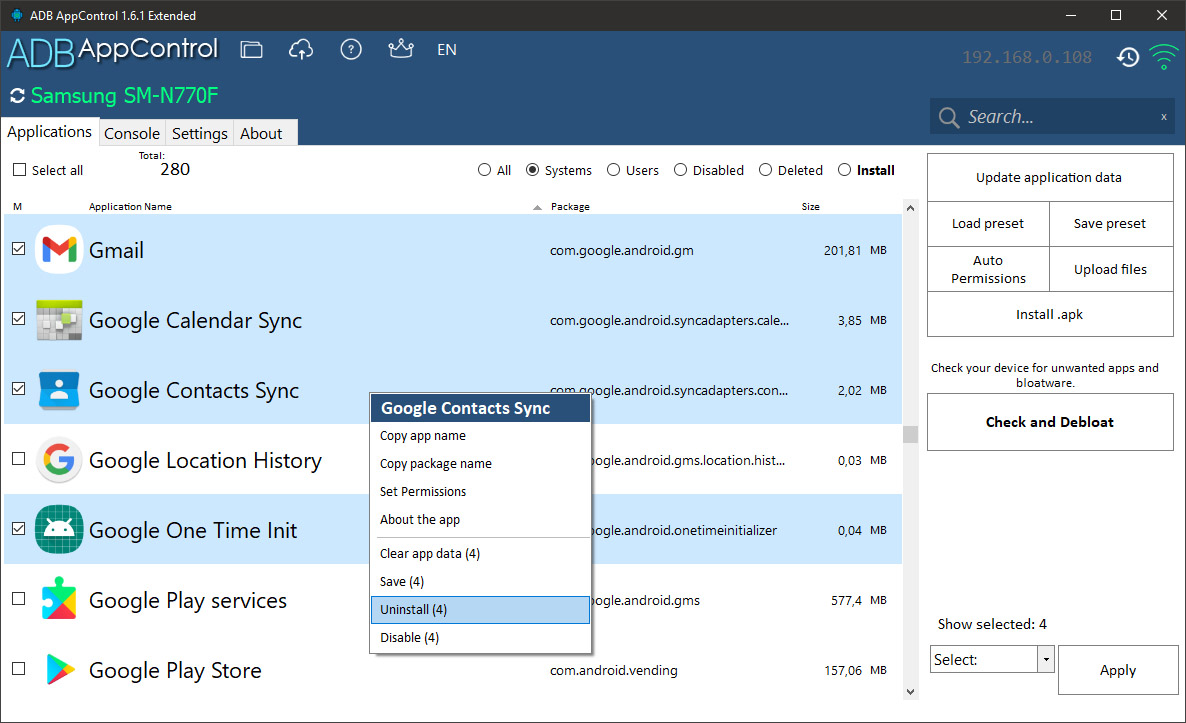
Task: Sort by the Package column header
Action: click(x=570, y=206)
